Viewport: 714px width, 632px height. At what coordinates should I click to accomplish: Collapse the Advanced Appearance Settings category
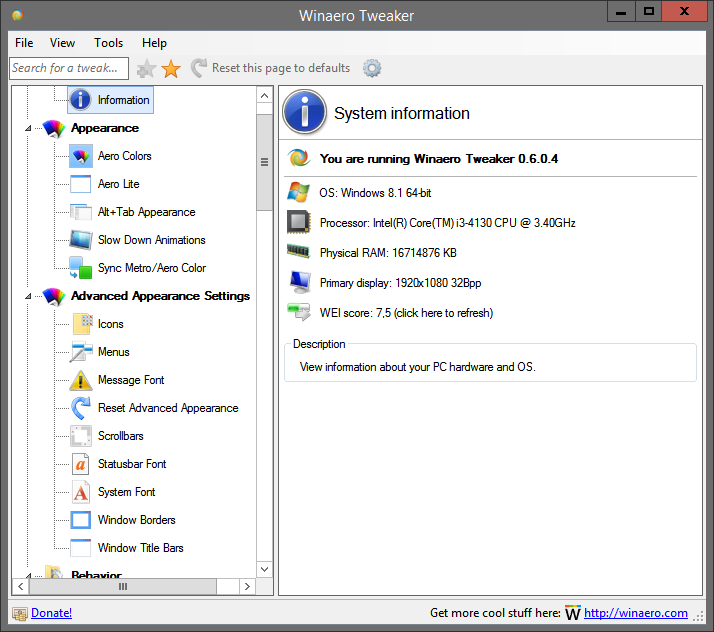pyautogui.click(x=28, y=296)
